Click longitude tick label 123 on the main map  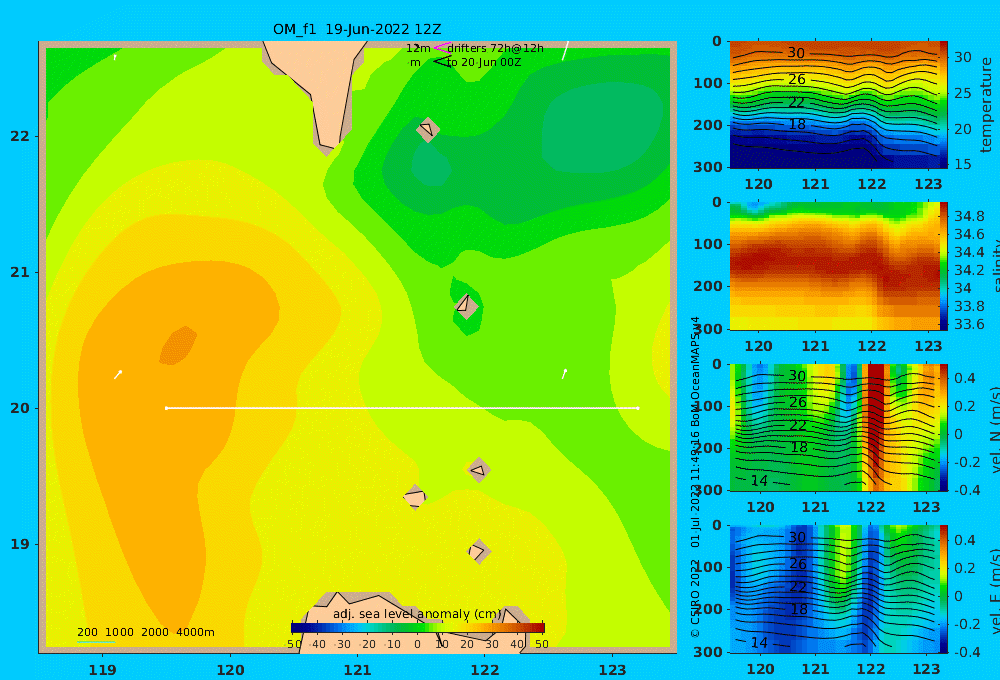coord(612,670)
